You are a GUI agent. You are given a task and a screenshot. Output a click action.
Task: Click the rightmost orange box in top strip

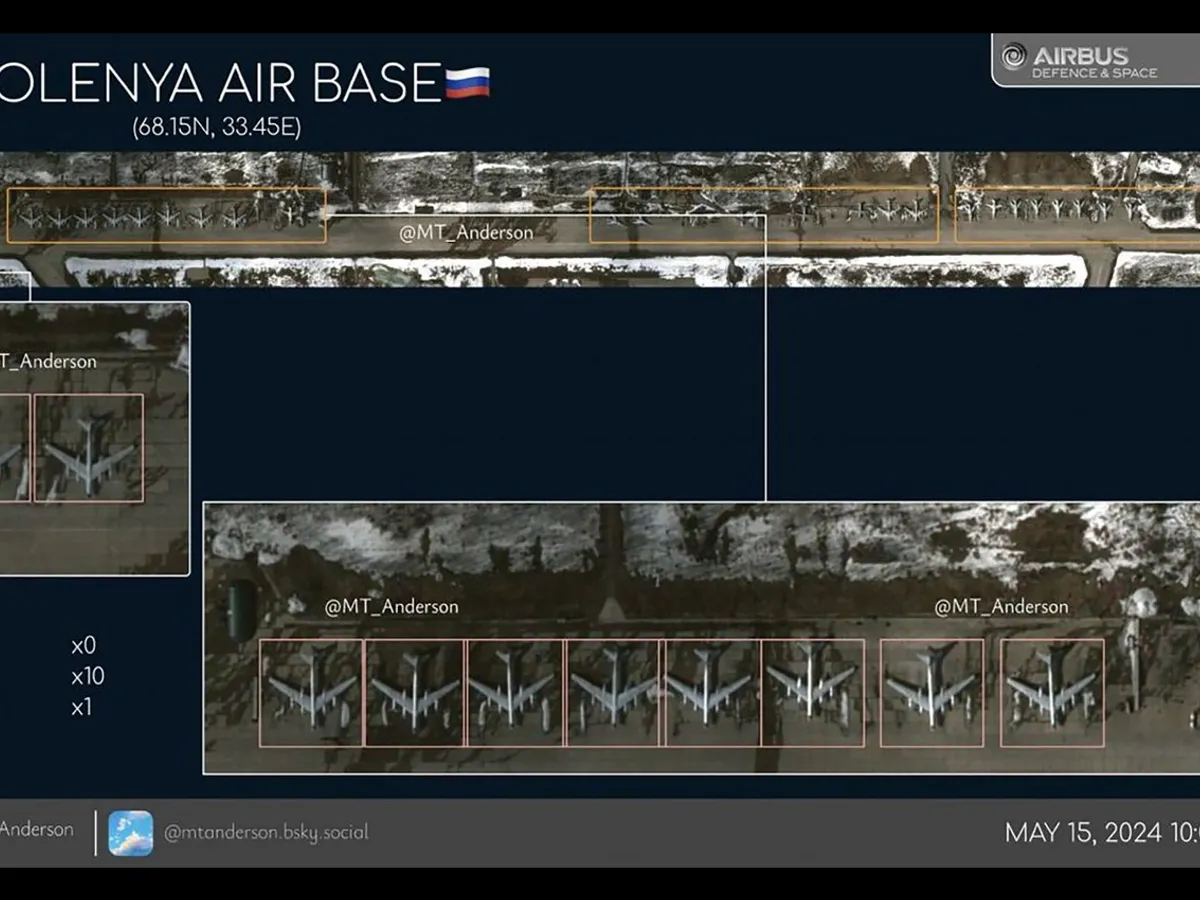coord(1076,215)
